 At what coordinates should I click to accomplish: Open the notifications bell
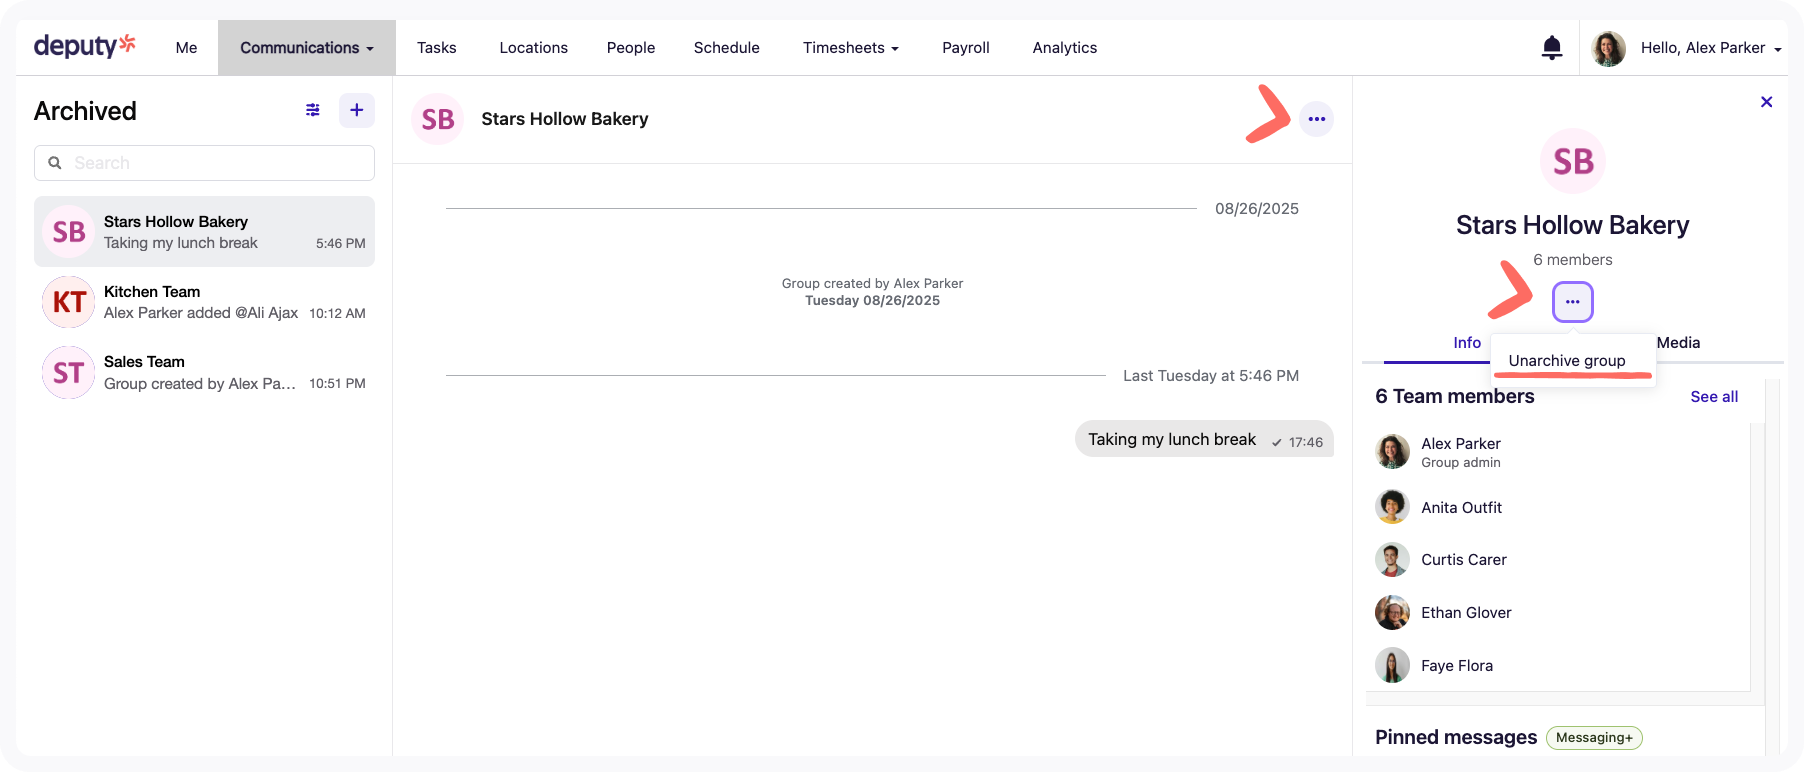(x=1551, y=47)
